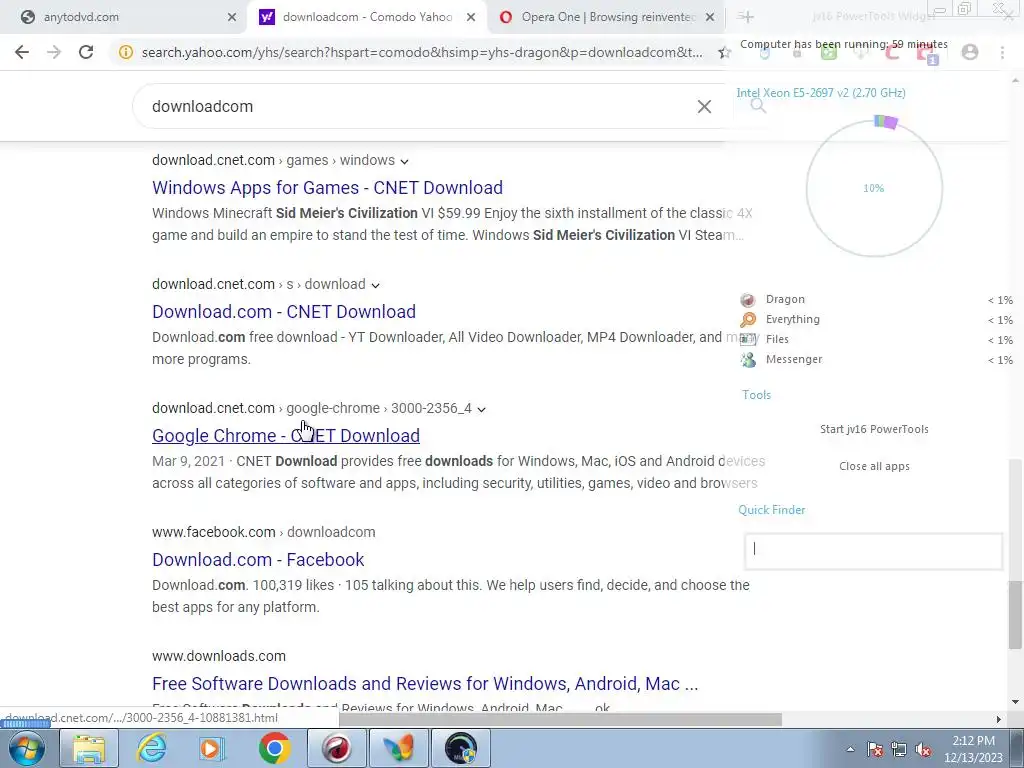Focus the Quick Finder input box
The image size is (1024, 768).
[x=873, y=551]
